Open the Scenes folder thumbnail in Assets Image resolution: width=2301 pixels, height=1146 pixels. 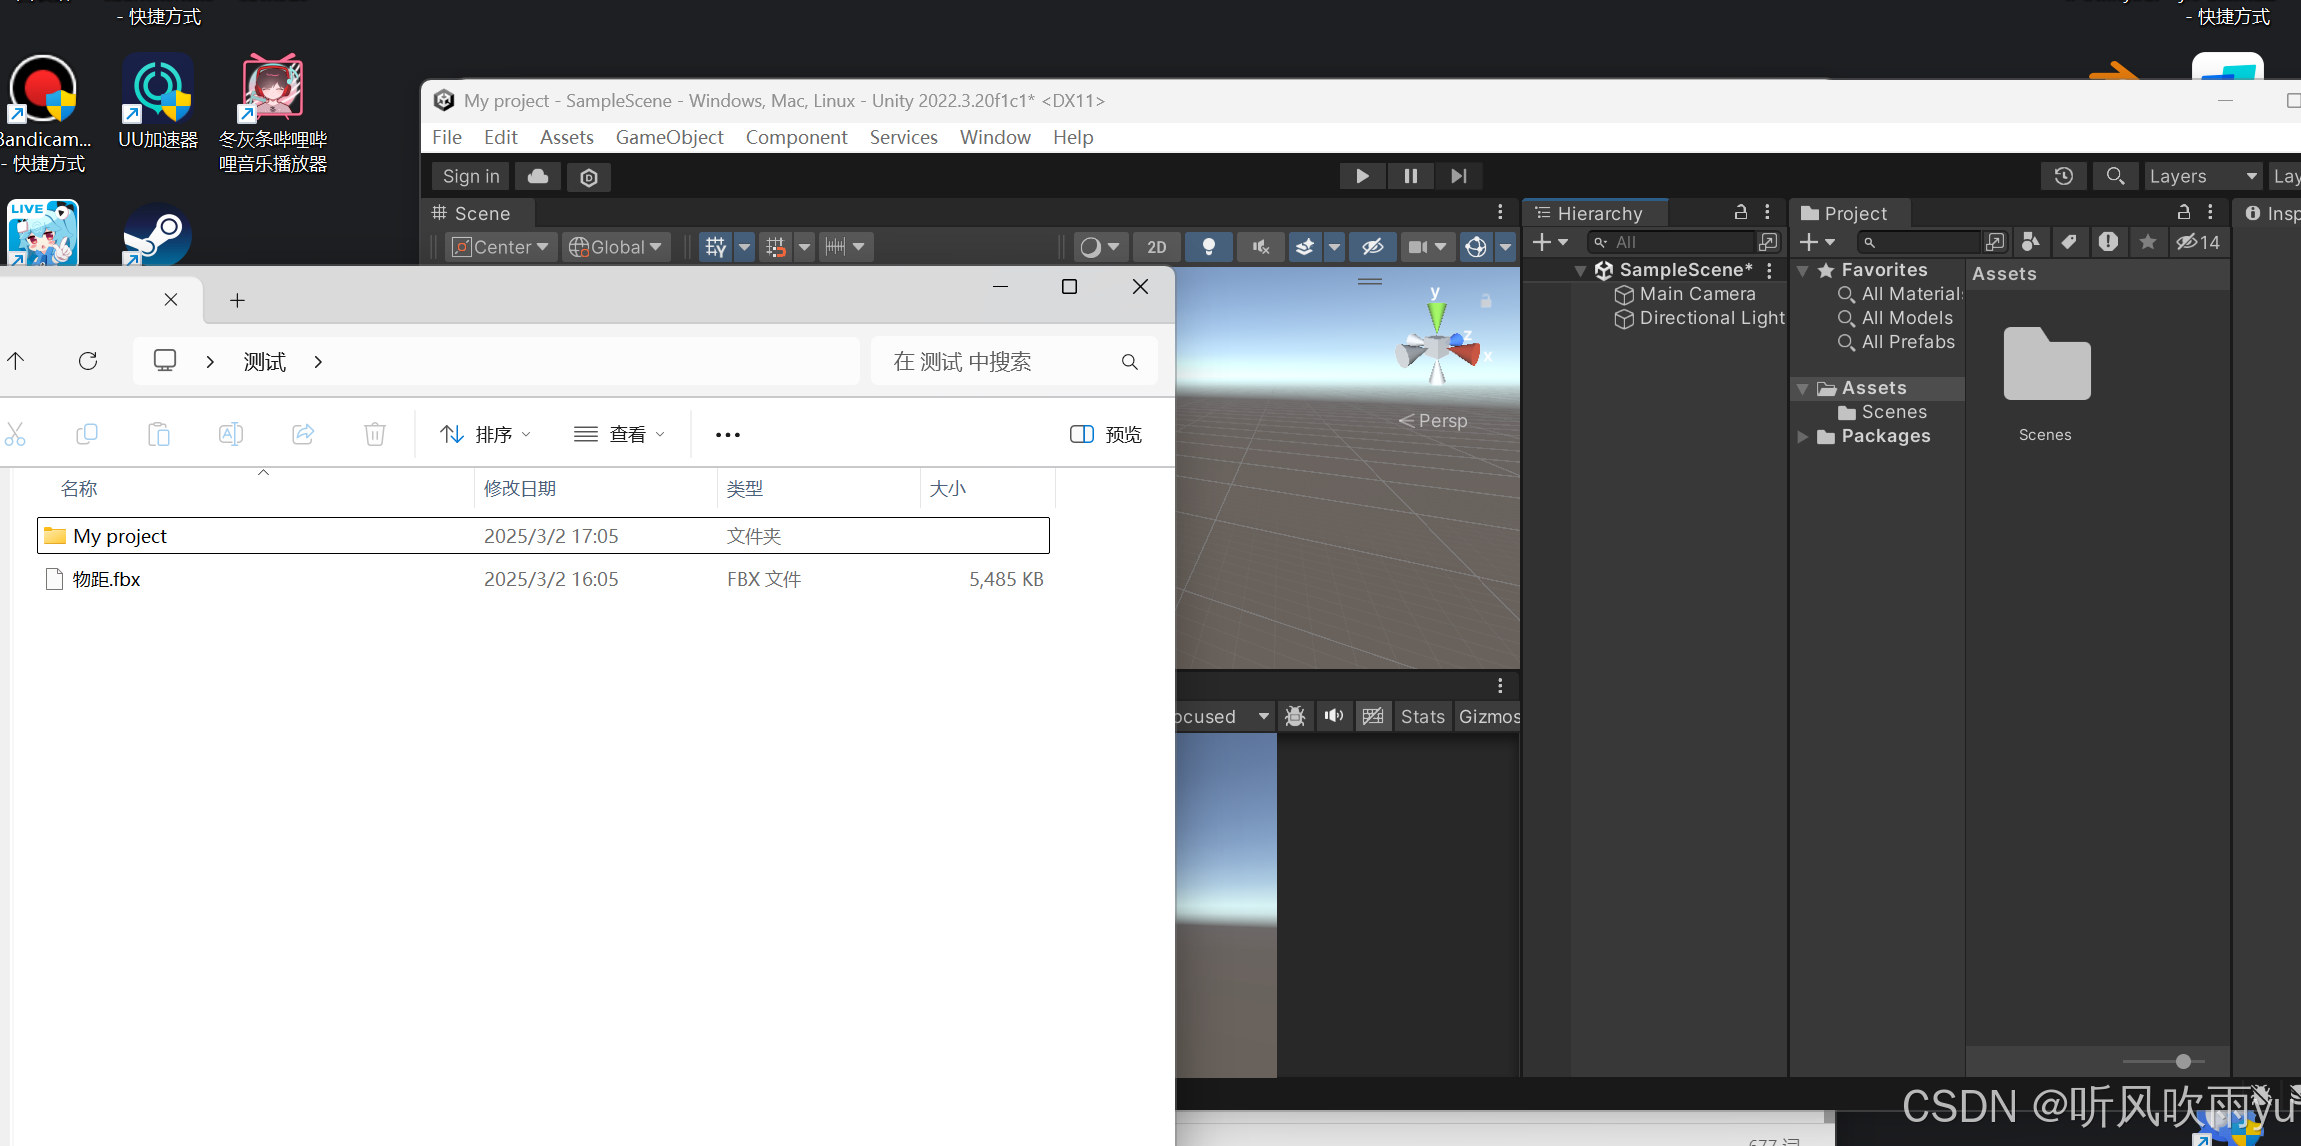2046,366
